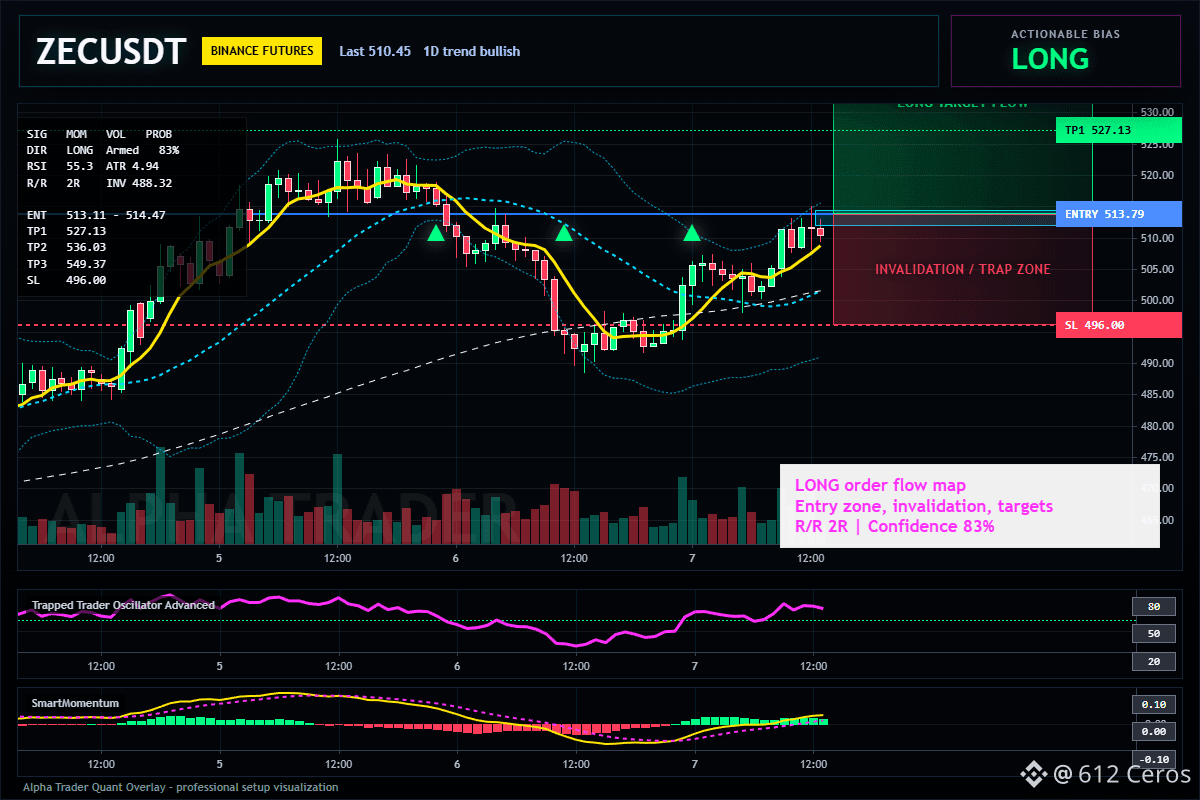Click the TP1 527.13 row in info panel
1200x800 pixels.
click(x=66, y=231)
